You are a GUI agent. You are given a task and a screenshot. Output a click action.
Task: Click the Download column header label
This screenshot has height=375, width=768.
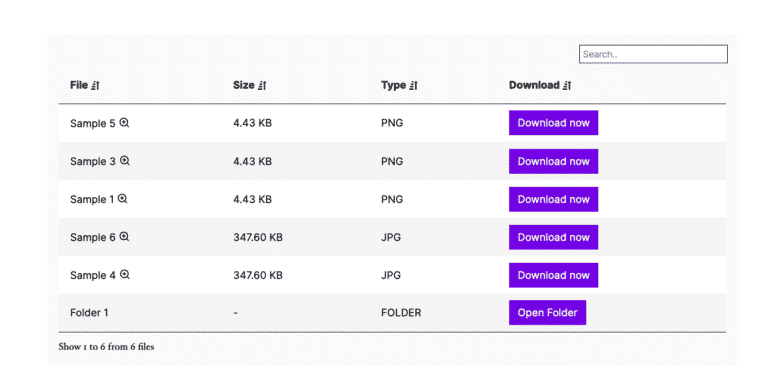point(534,85)
